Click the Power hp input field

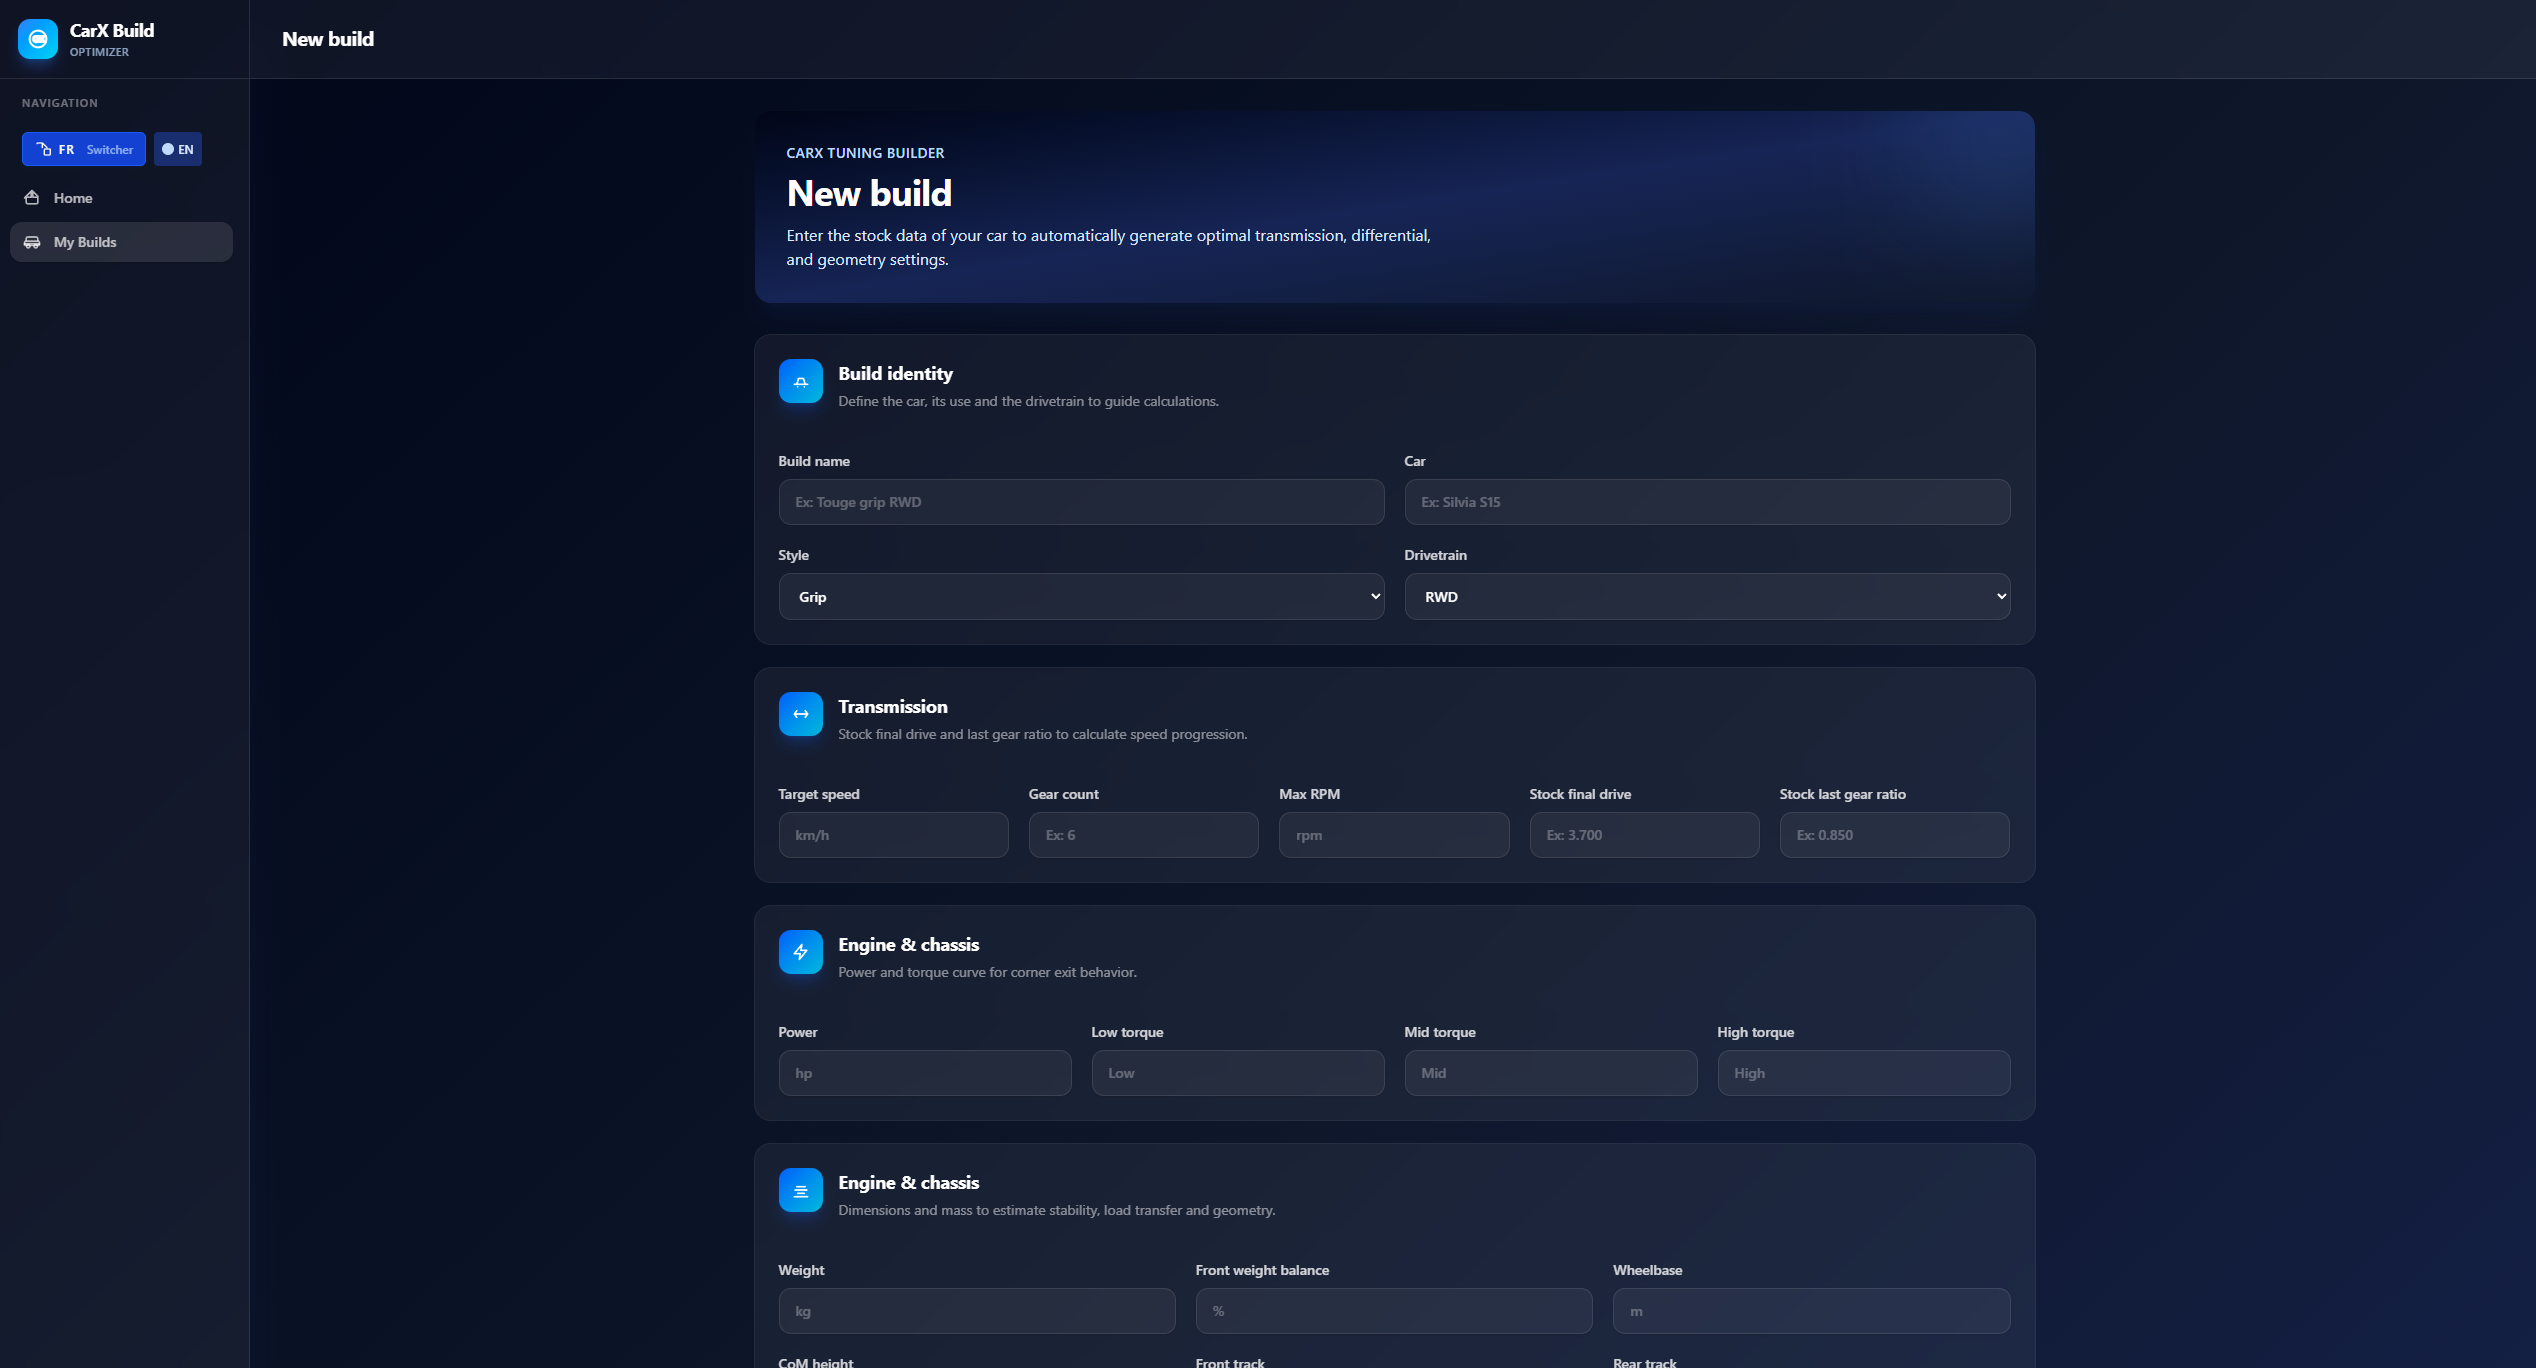(x=925, y=1073)
